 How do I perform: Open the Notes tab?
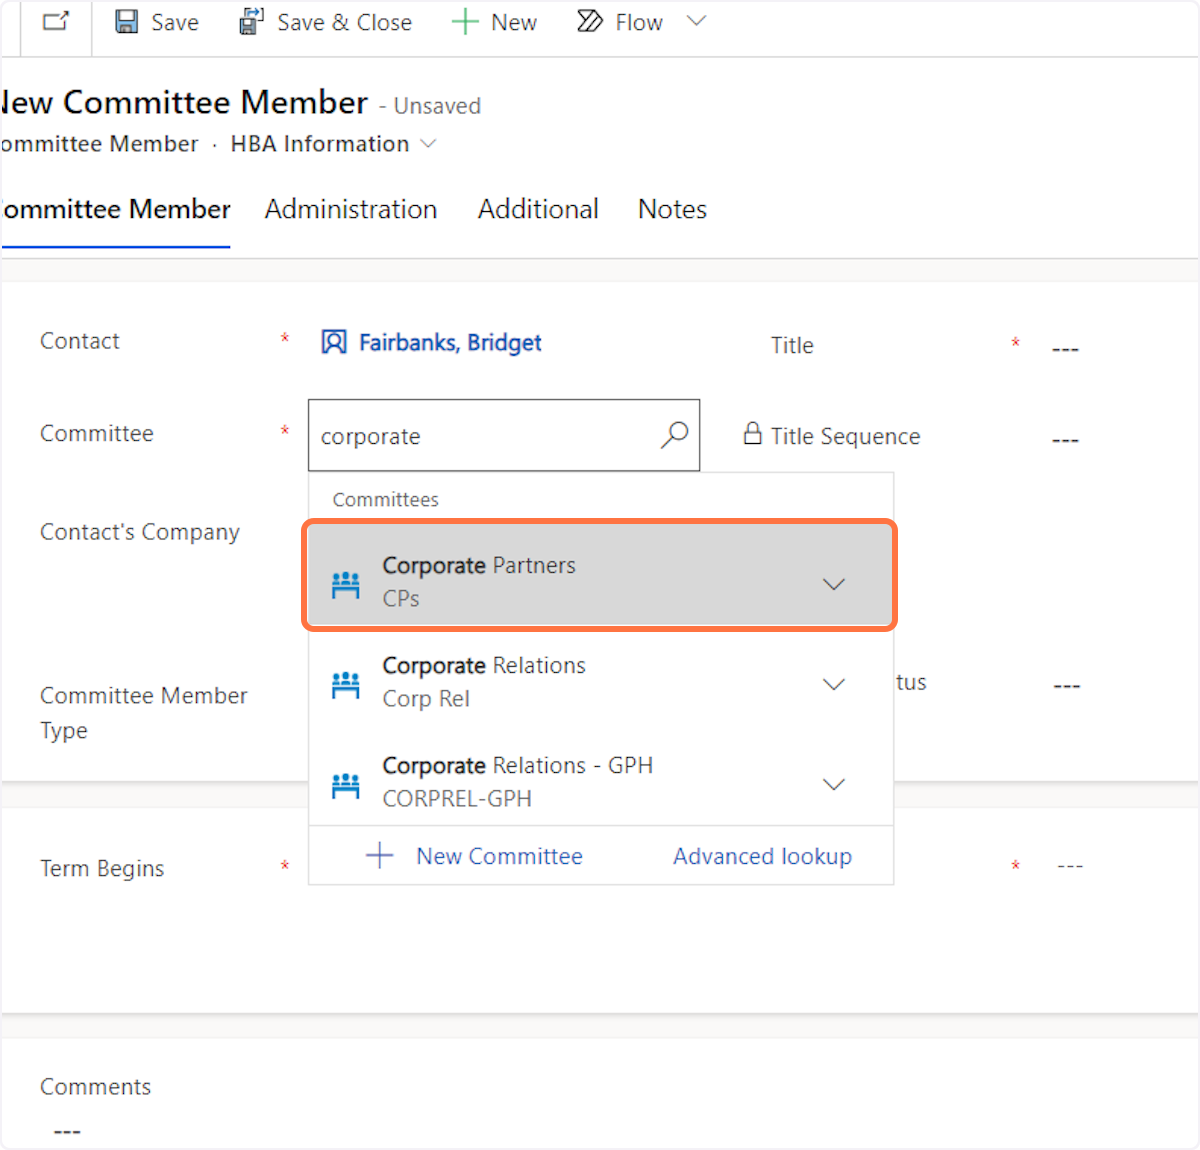coord(672,209)
